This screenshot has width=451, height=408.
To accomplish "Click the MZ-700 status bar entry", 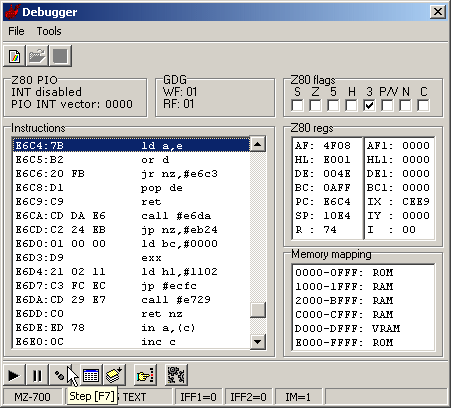I will (x=32, y=397).
